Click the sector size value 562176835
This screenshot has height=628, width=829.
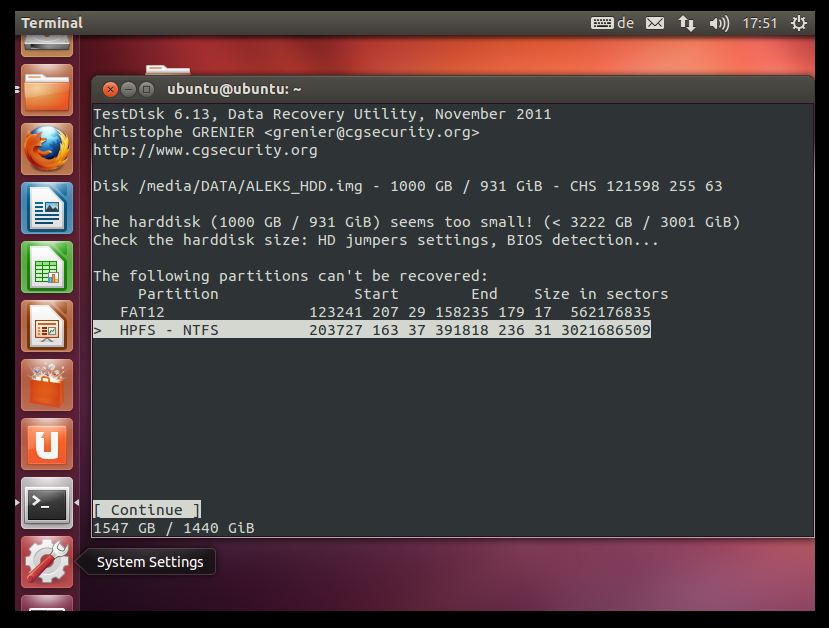610,312
